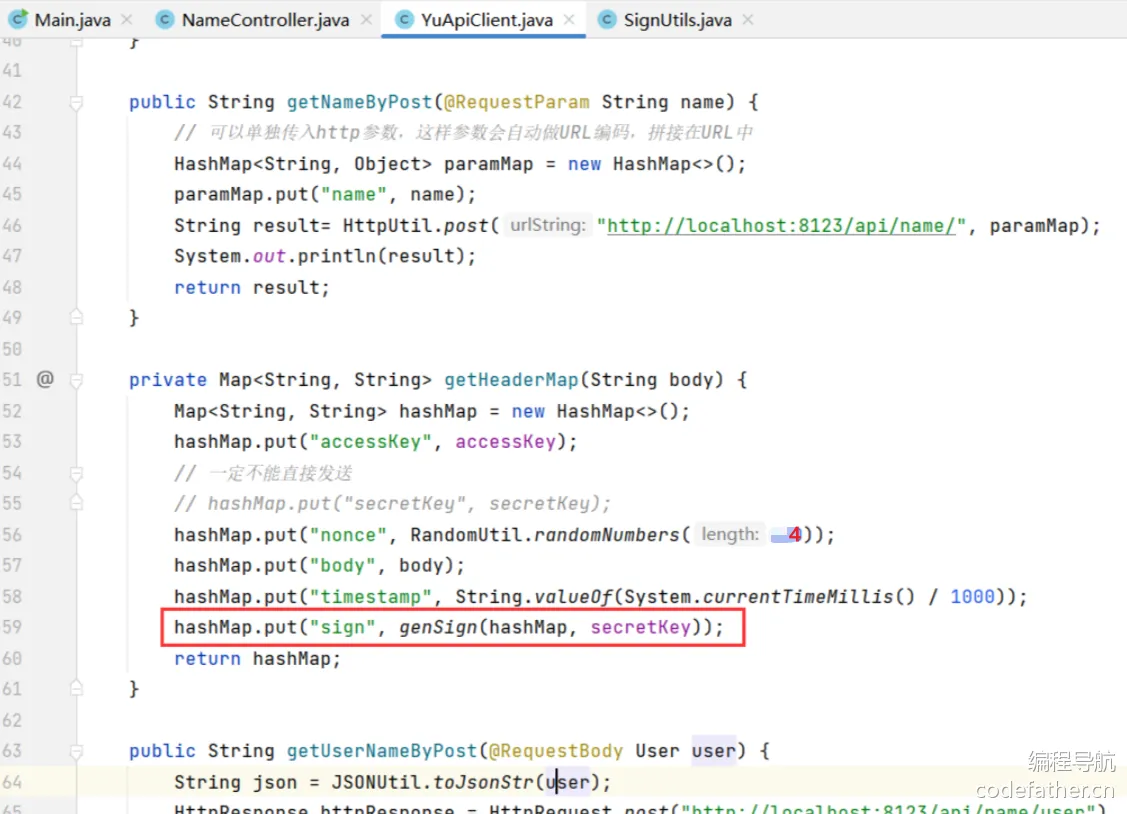Viewport: 1127px width, 814px height.
Task: Click HttpUtil.post on line 46
Action: click(415, 226)
